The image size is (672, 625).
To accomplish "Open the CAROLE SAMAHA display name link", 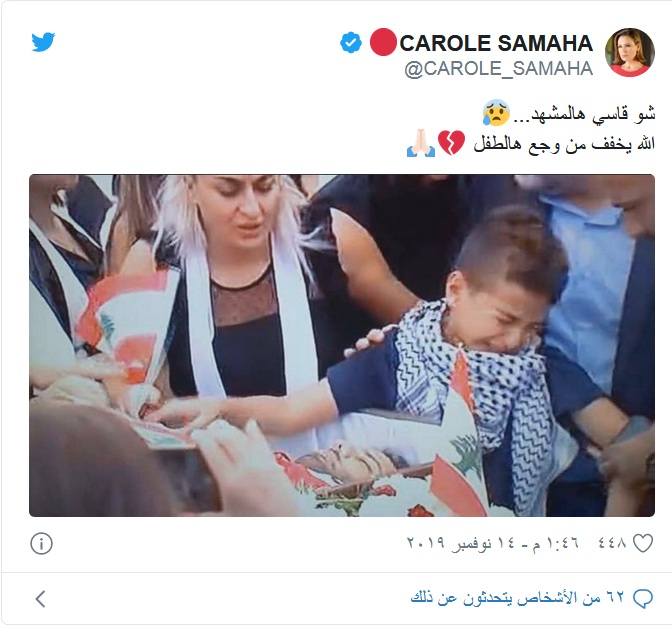I will point(496,43).
